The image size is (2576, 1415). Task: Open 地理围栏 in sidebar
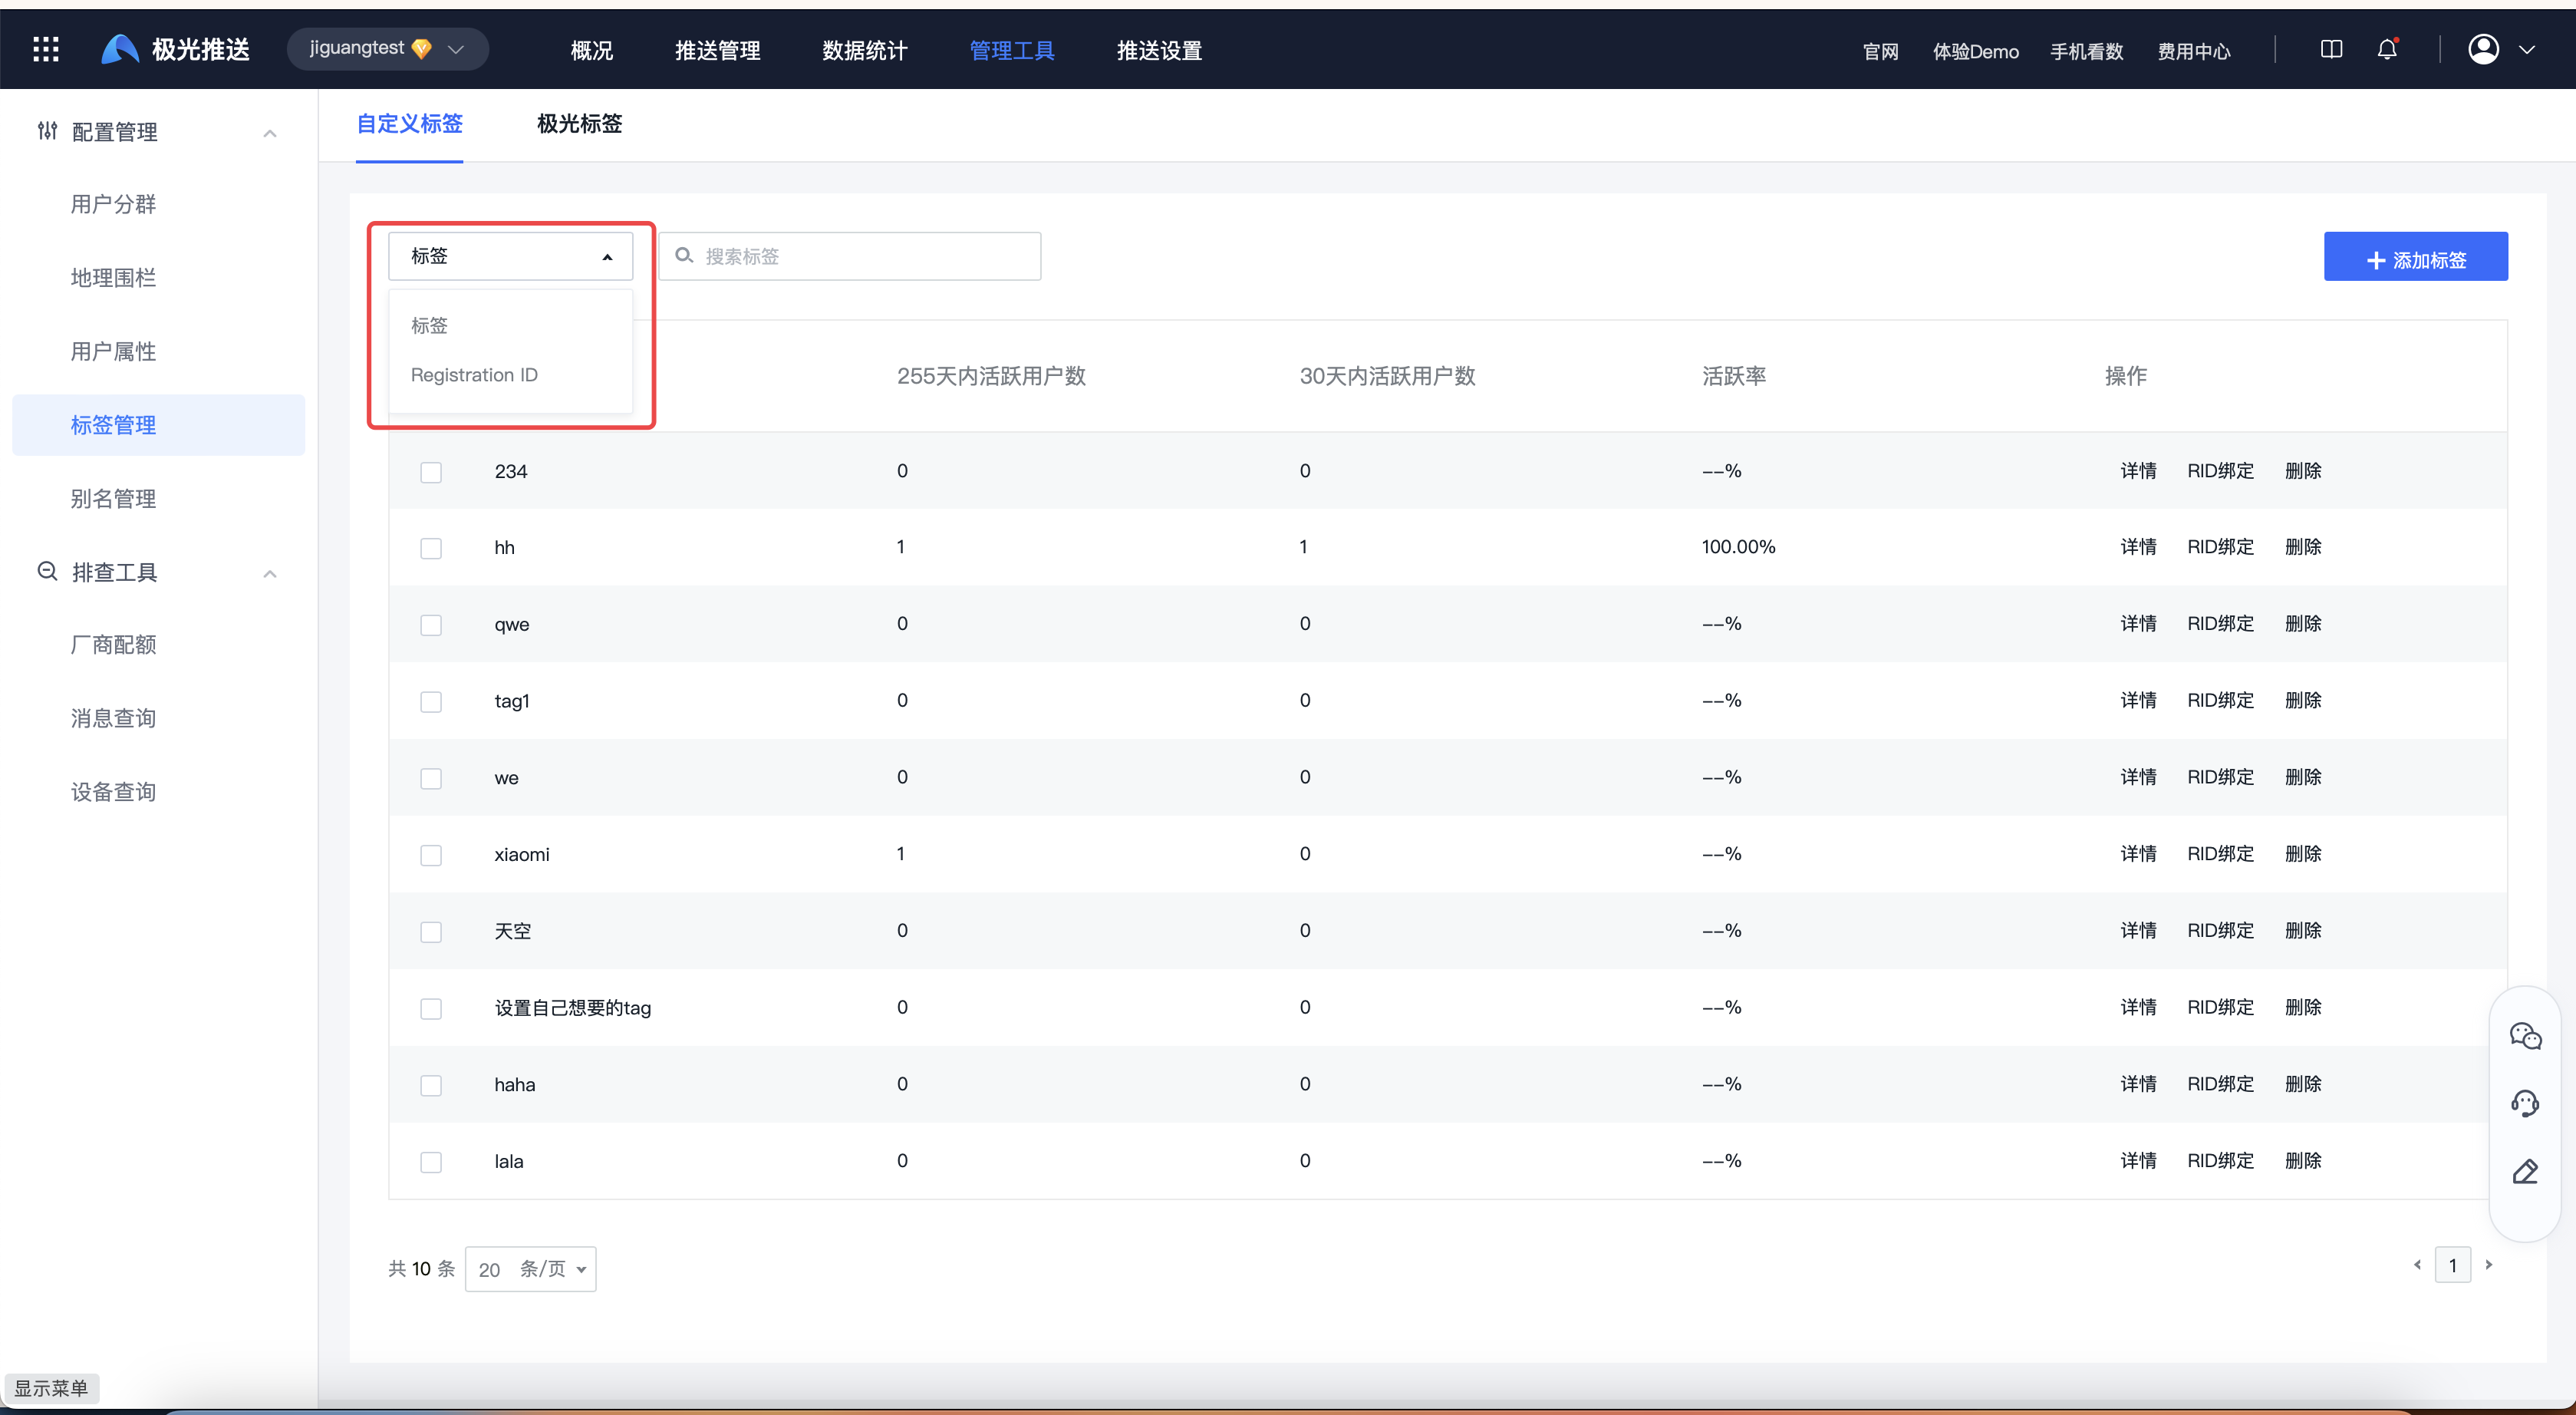tap(113, 278)
